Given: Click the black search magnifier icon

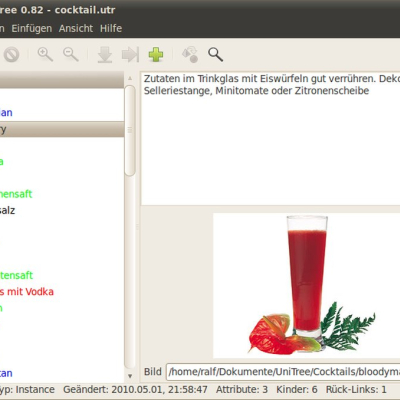Looking at the screenshot, I should [215, 55].
